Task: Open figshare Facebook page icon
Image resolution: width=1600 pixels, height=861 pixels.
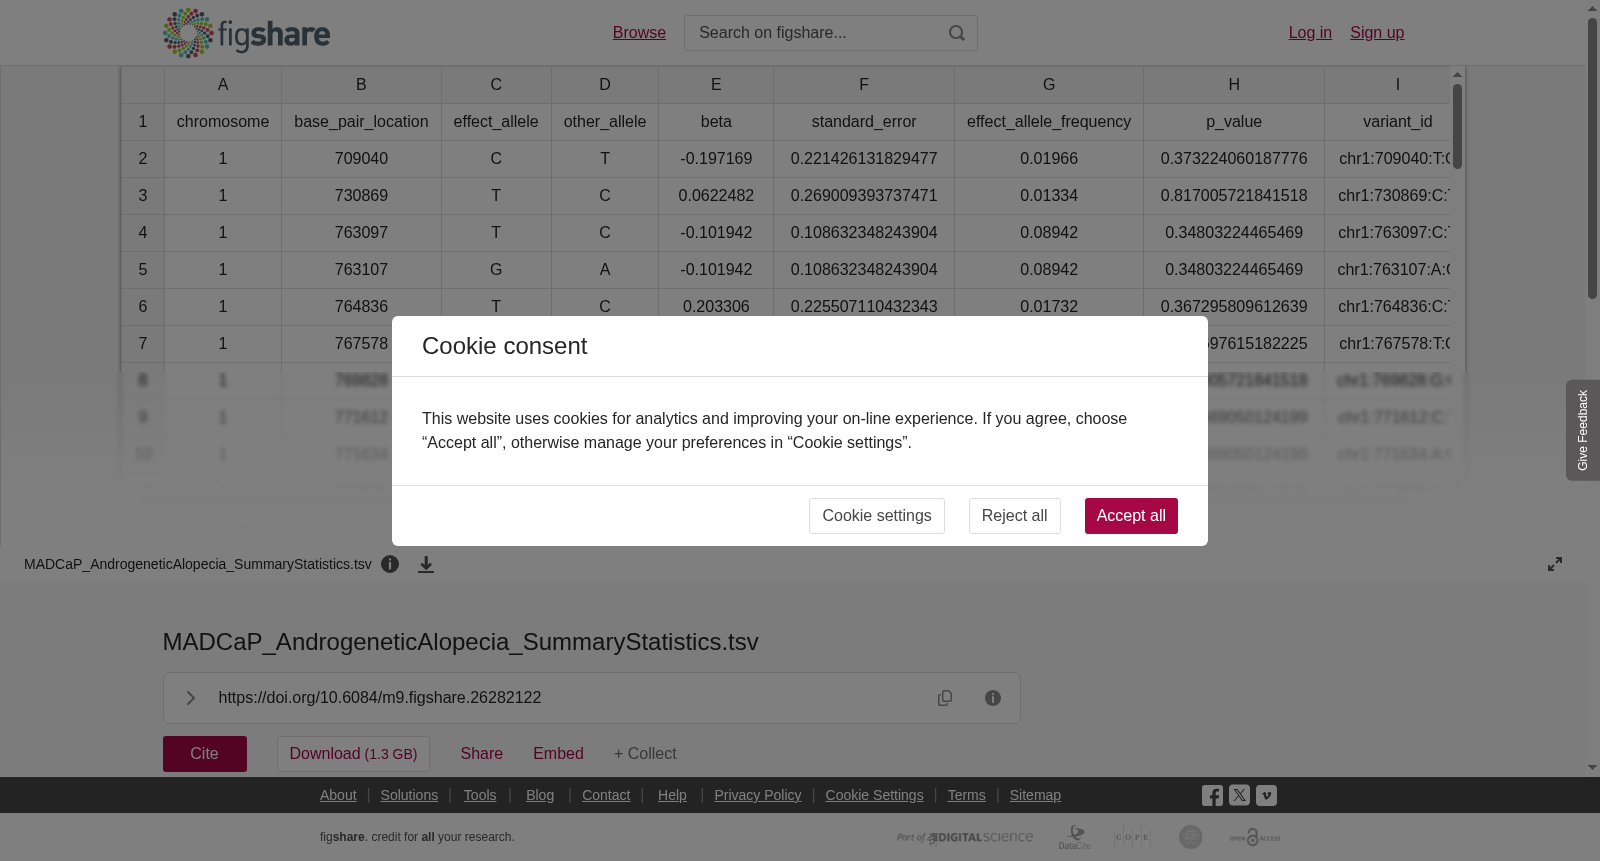Action: tap(1212, 795)
